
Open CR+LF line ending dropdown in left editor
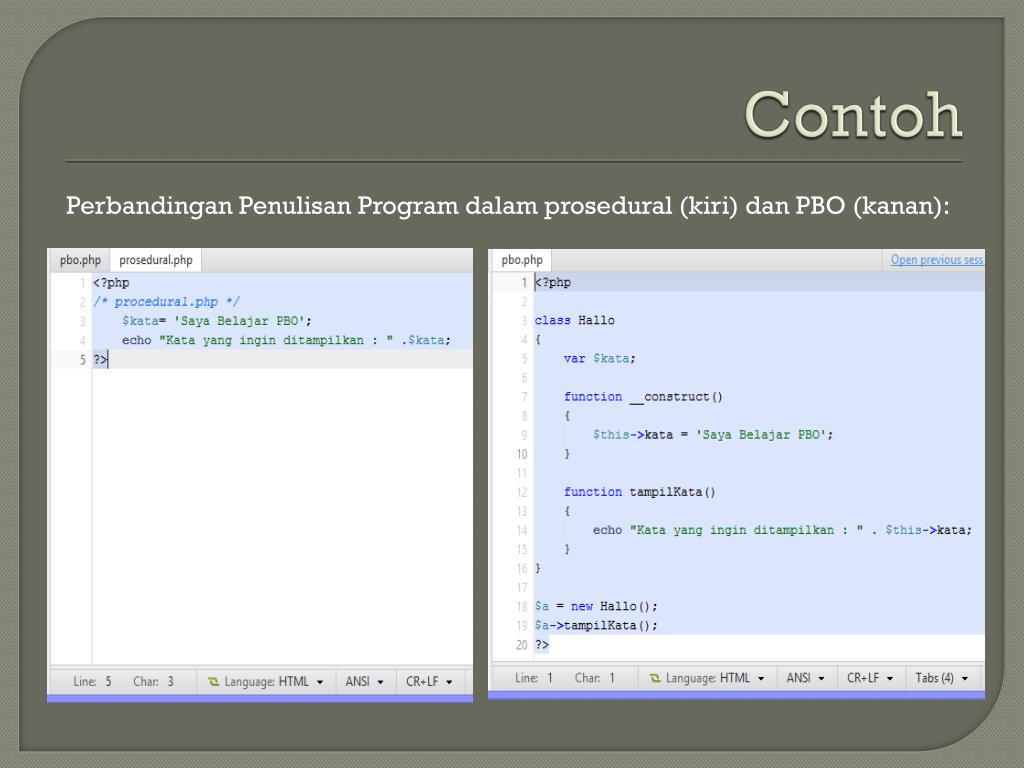[429, 682]
